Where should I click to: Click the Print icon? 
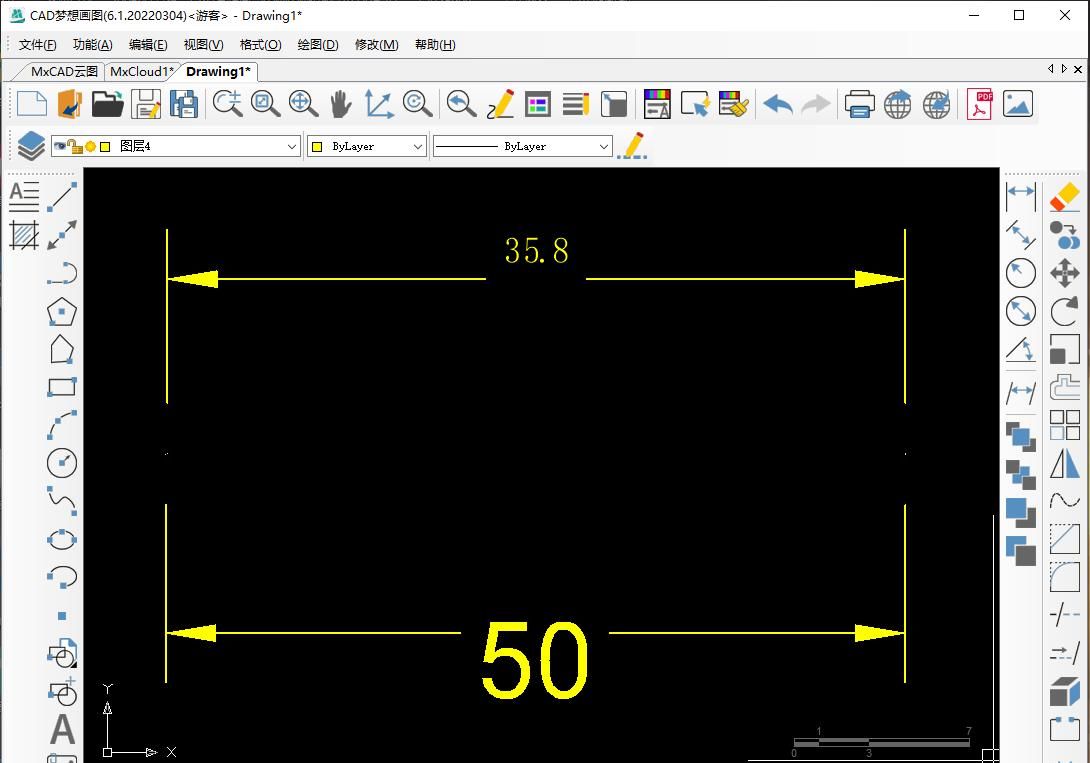[859, 104]
